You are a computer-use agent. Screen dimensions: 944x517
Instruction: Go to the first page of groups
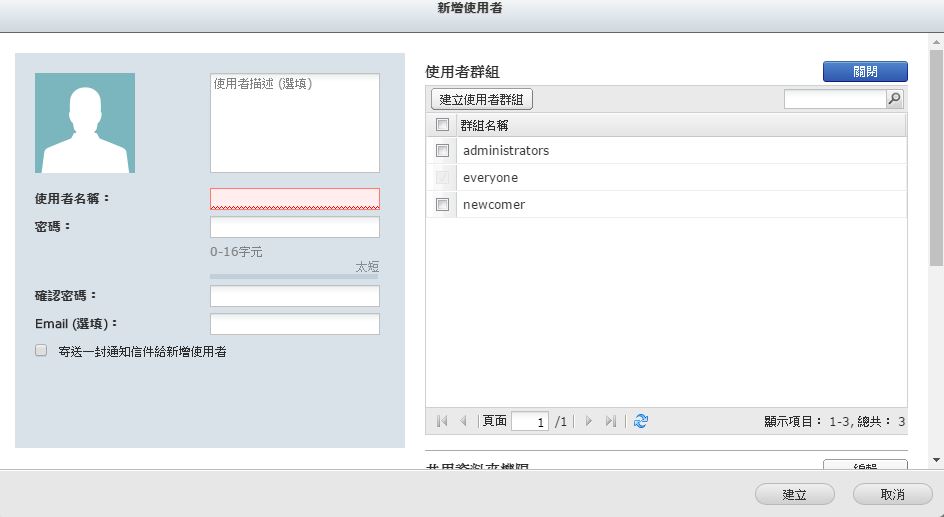(x=442, y=421)
